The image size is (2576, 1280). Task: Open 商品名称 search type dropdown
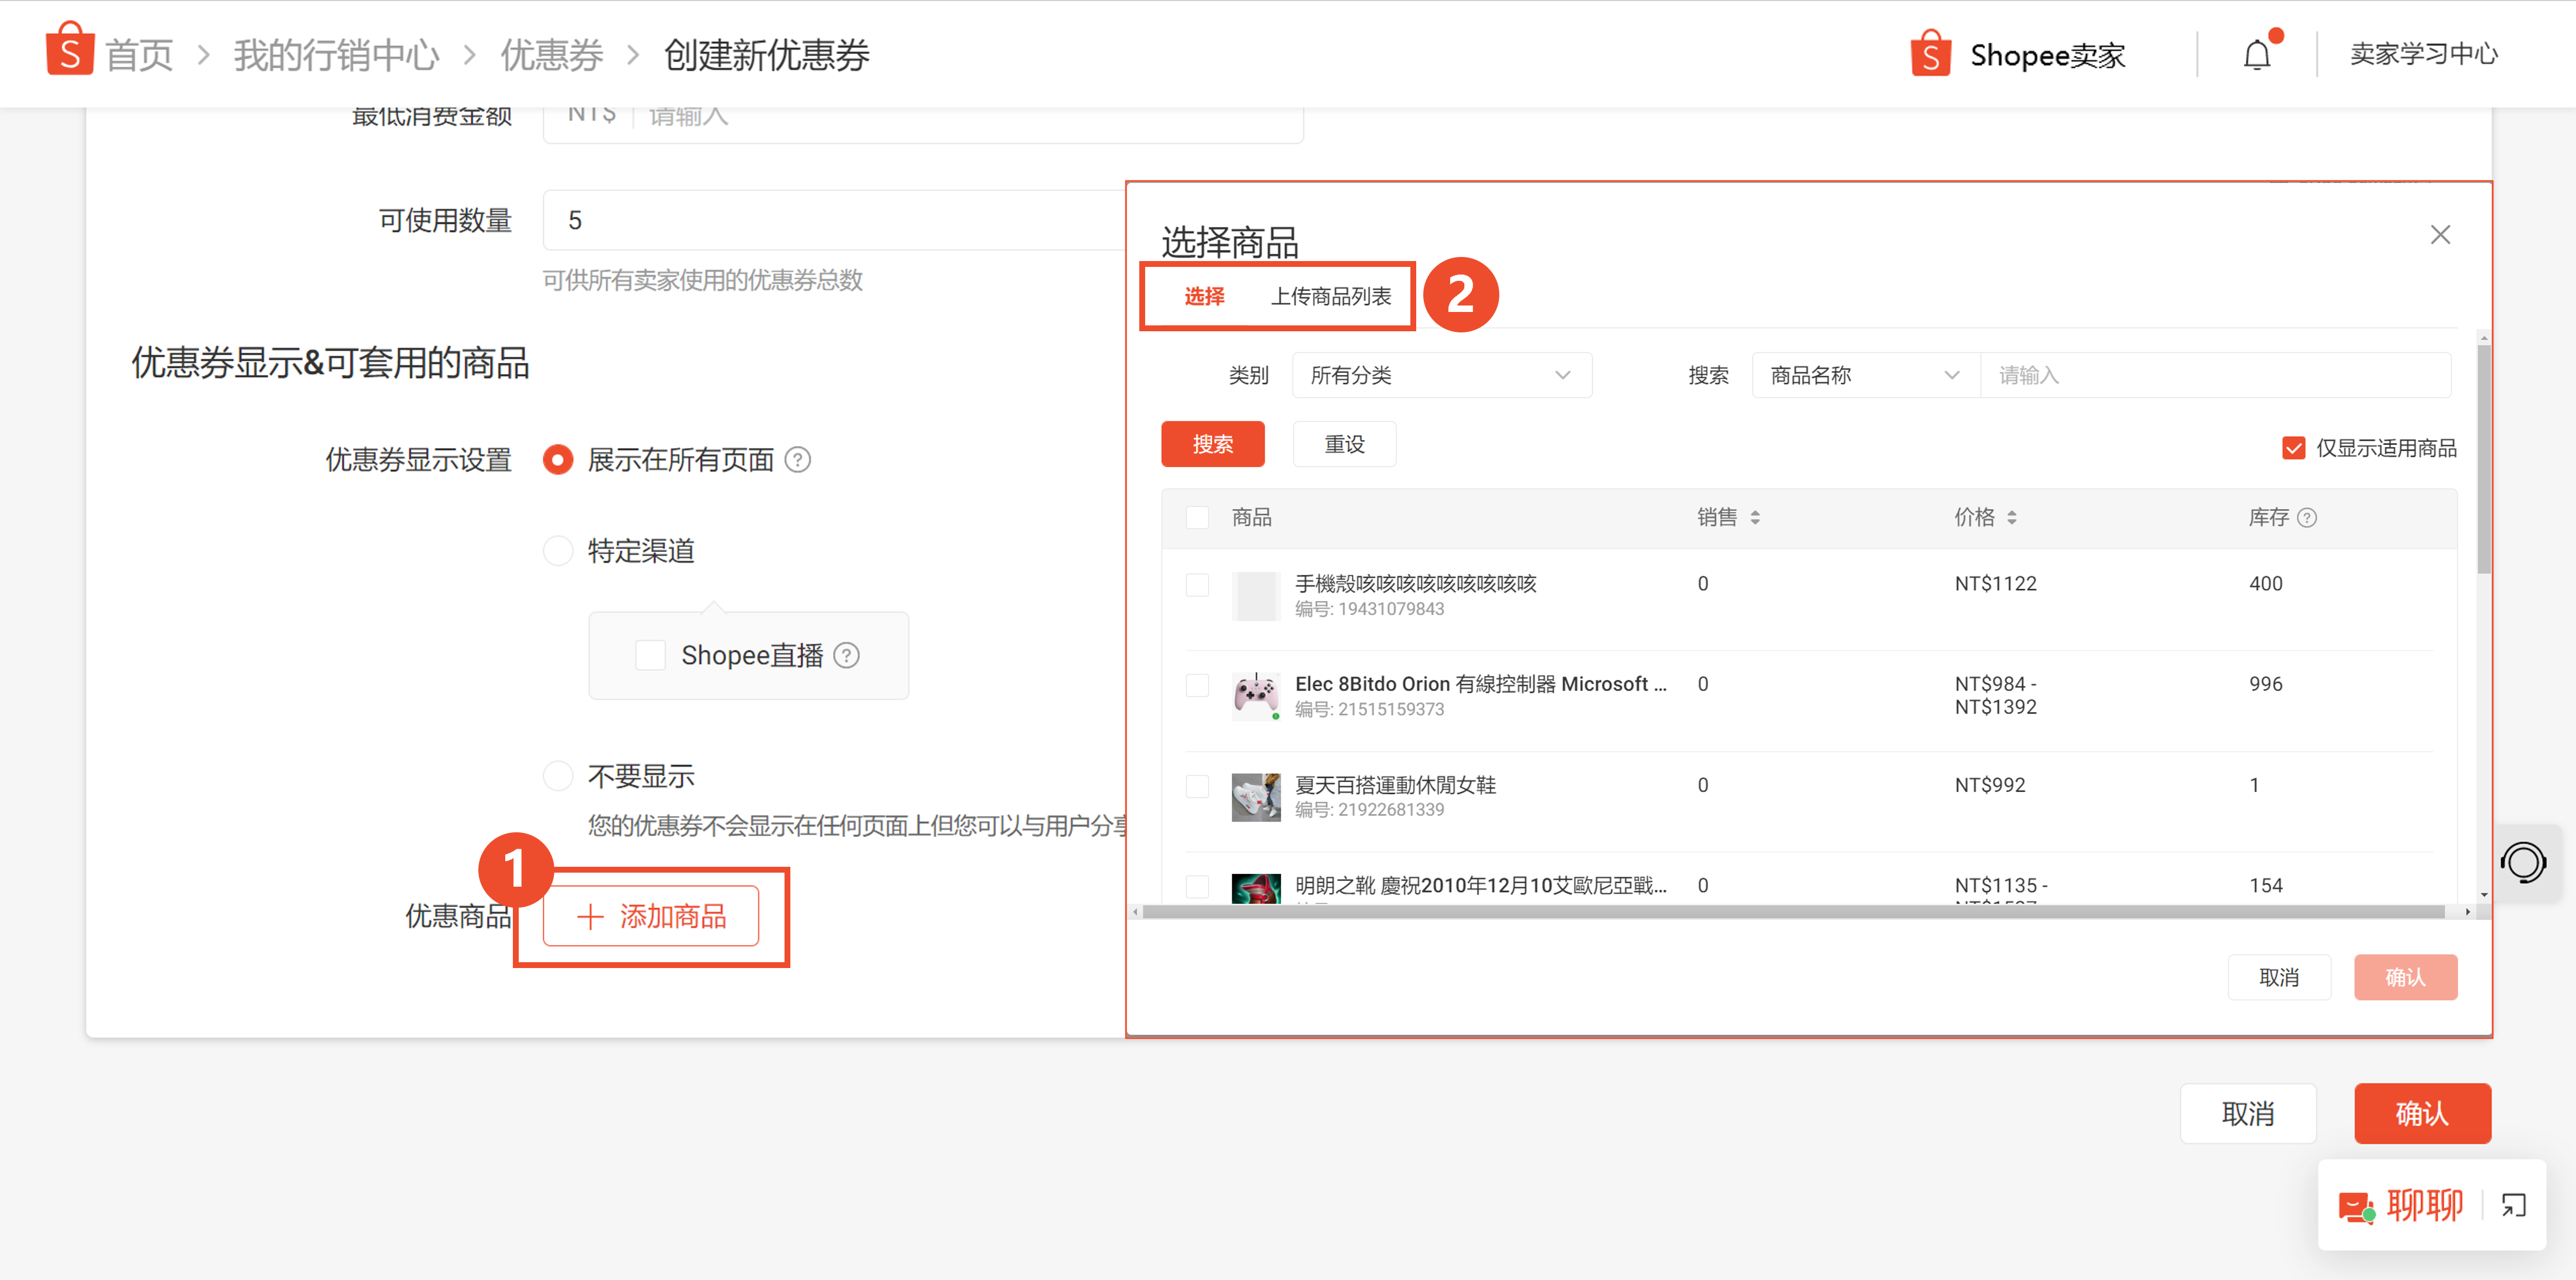(1866, 376)
